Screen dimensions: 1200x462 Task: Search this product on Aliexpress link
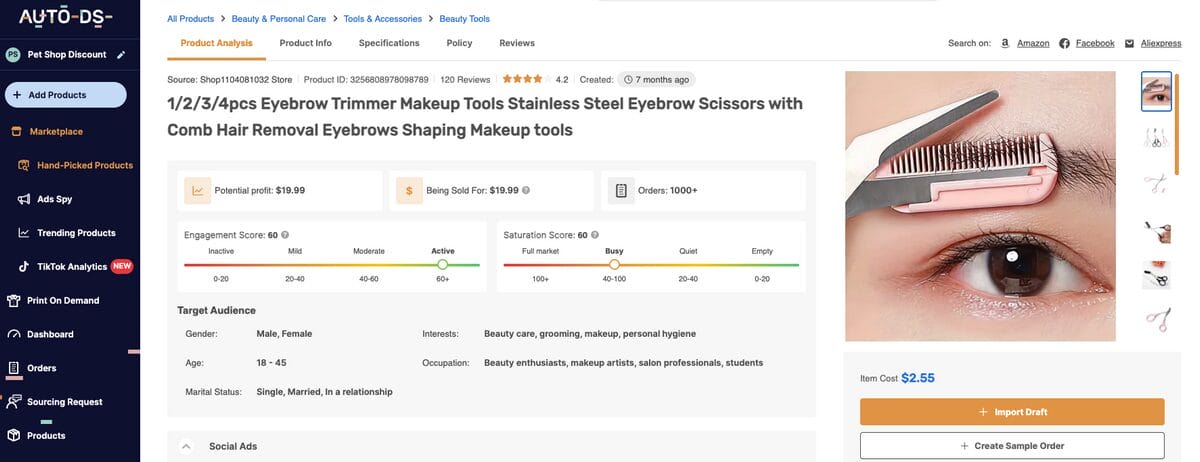tap(1161, 43)
